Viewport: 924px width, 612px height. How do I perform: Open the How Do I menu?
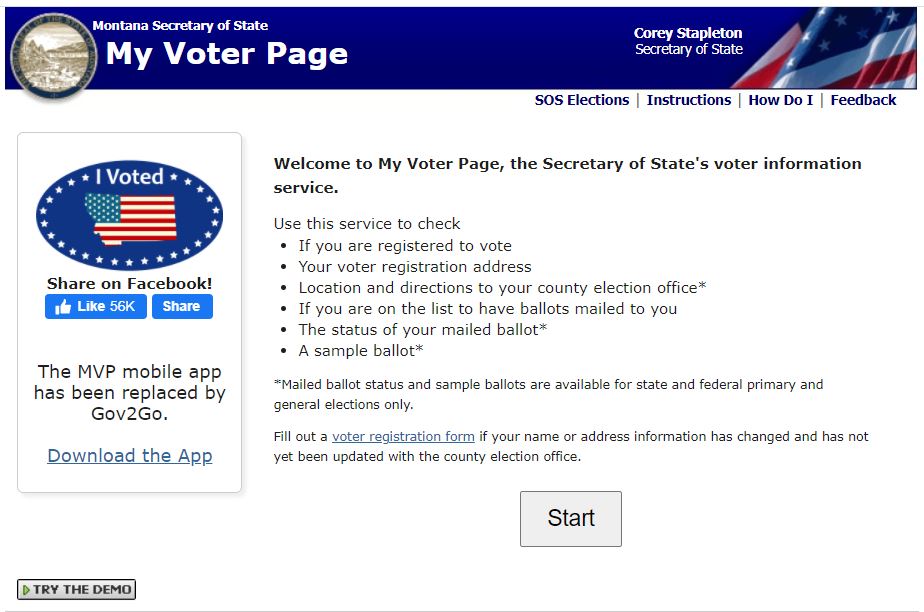780,100
